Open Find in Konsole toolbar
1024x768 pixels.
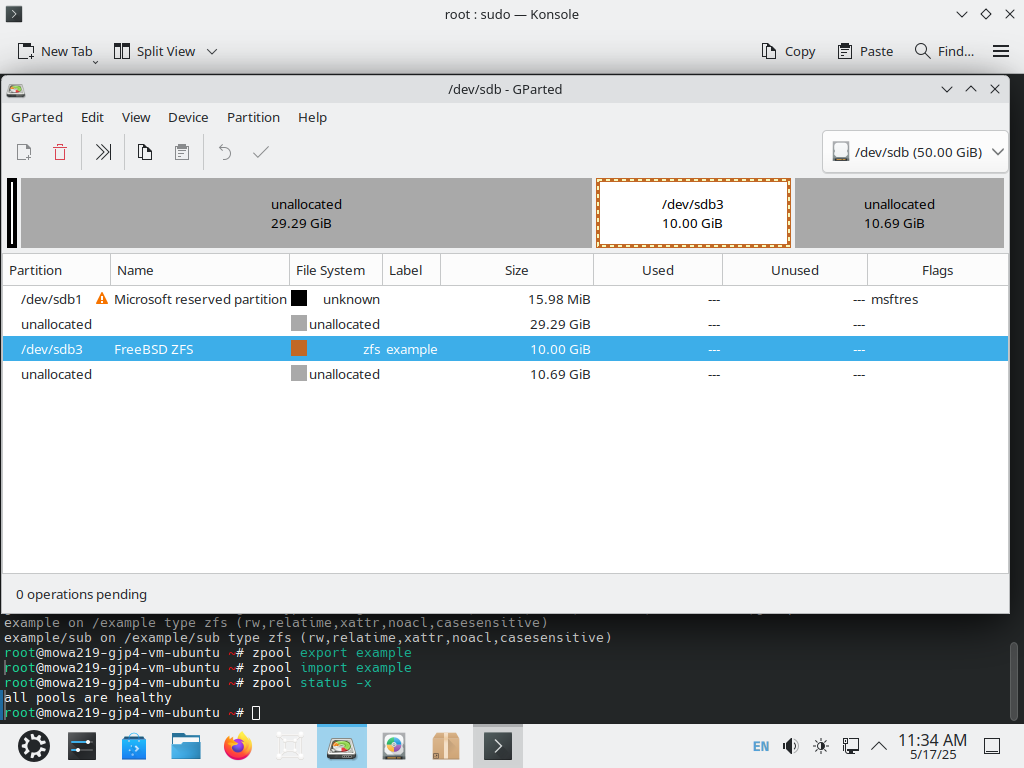[944, 52]
